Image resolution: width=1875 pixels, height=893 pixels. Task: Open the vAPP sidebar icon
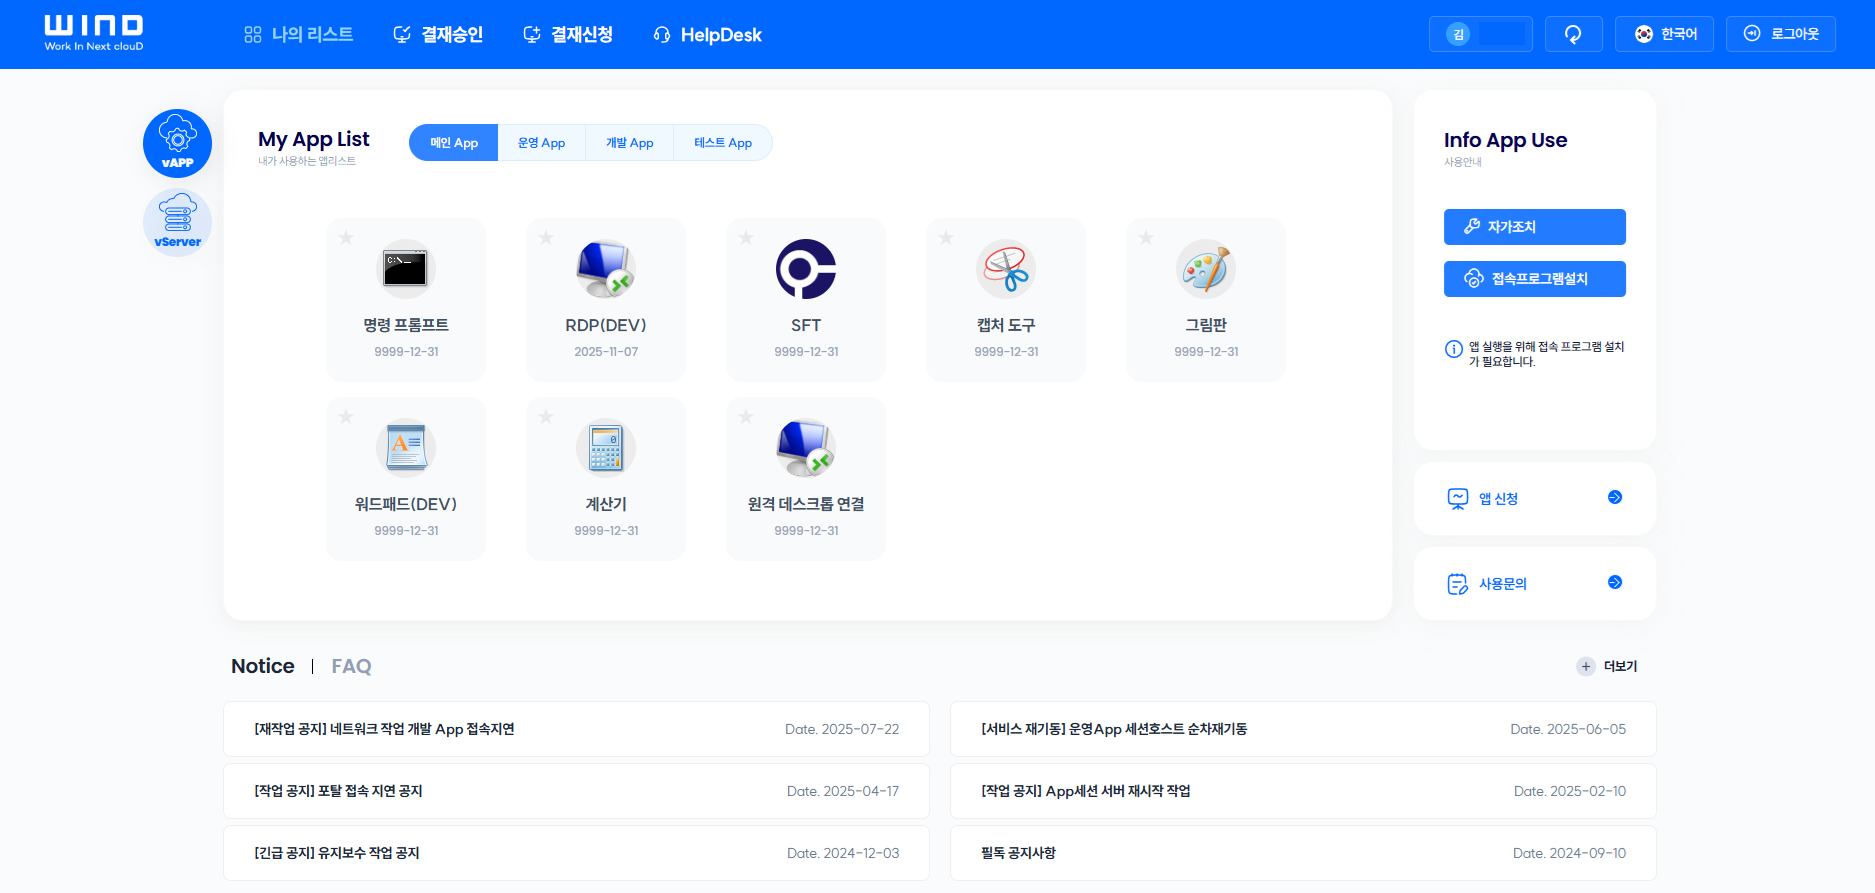coord(177,143)
